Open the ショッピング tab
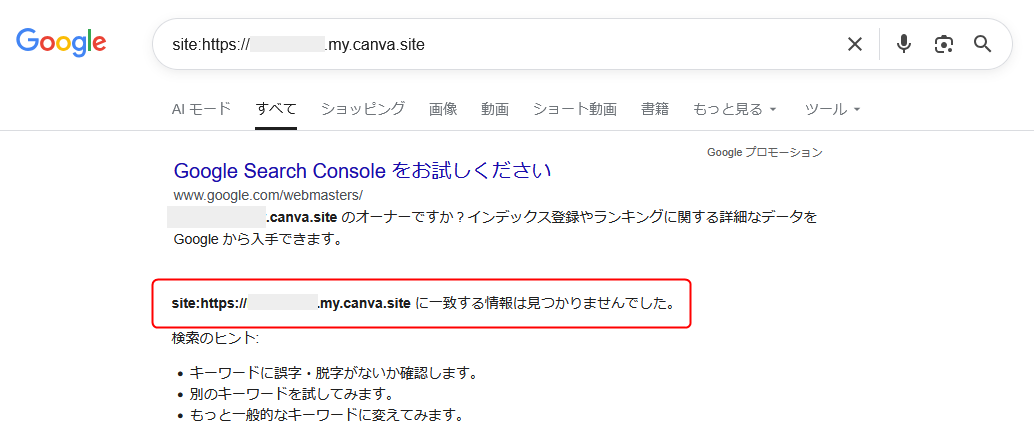 click(x=362, y=109)
